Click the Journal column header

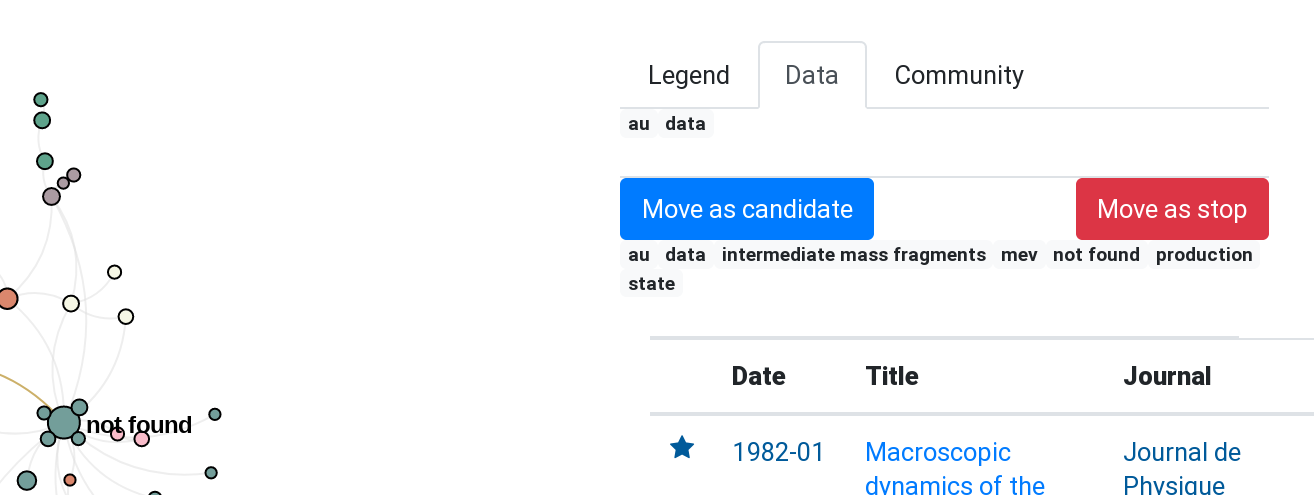coord(1167,376)
